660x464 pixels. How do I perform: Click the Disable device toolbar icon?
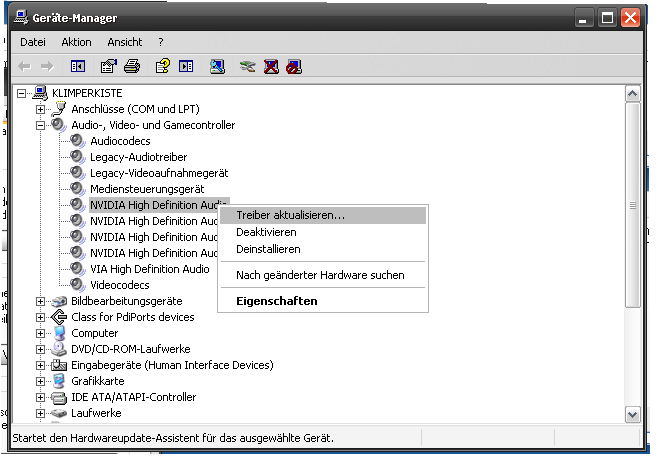point(294,67)
